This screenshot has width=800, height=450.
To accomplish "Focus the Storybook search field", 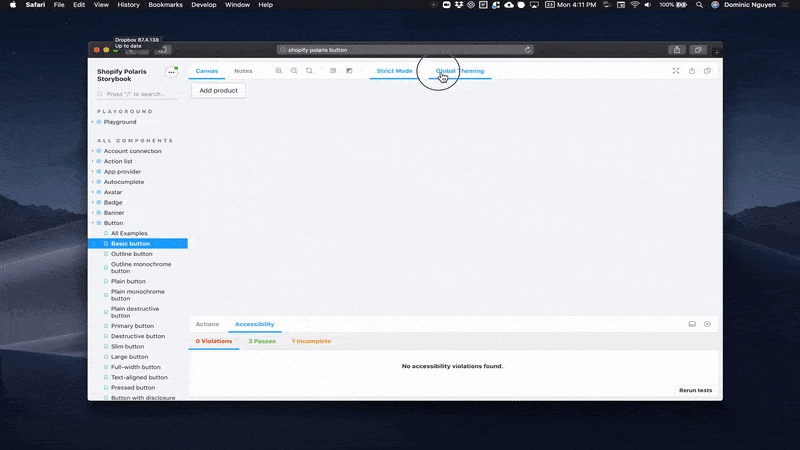I will pyautogui.click(x=138, y=94).
